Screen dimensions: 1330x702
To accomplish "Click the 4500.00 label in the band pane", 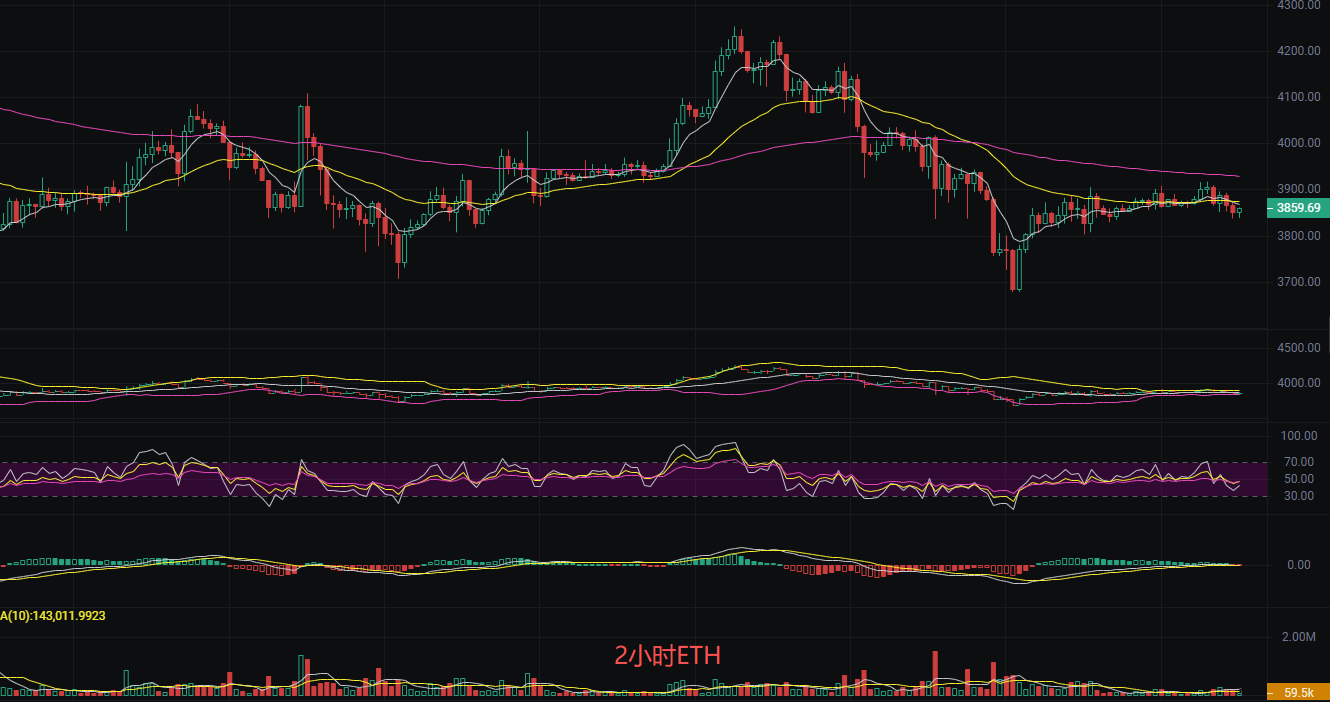I will (1298, 348).
